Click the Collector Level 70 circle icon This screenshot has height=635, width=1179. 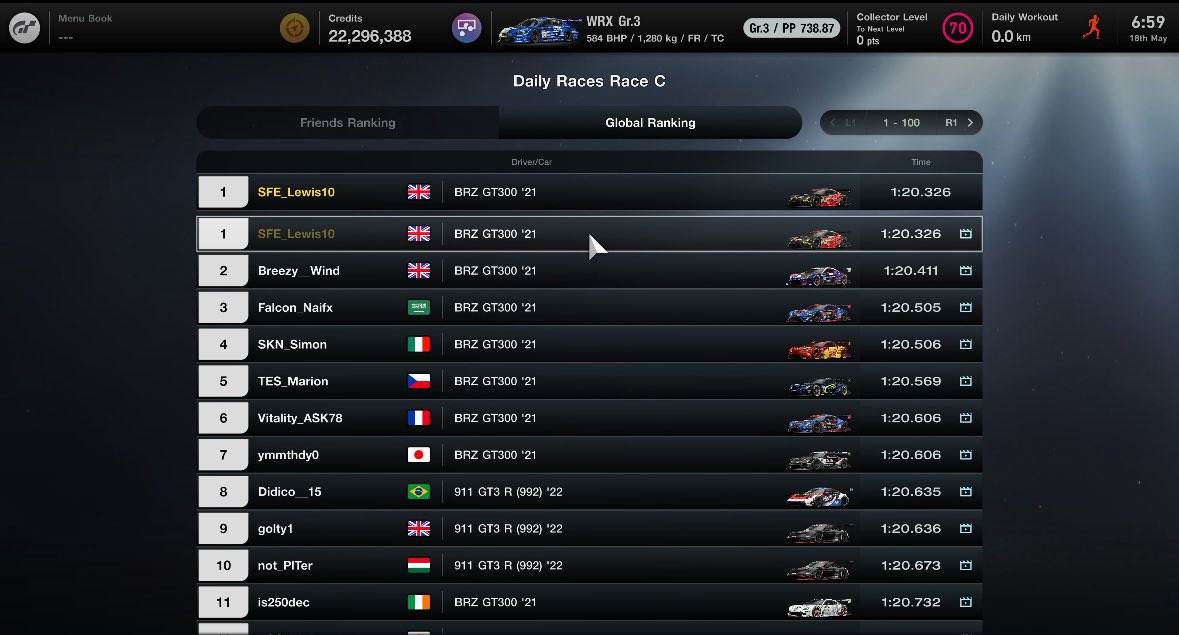[957, 29]
